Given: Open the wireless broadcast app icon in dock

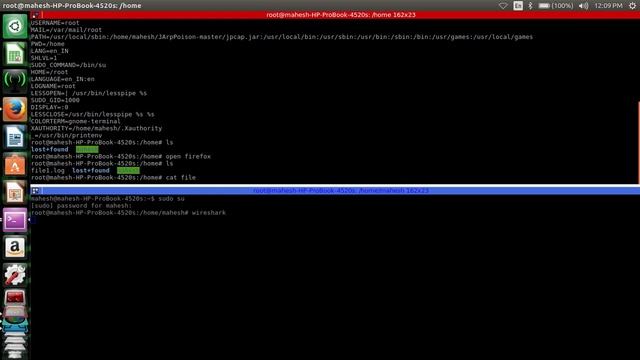Looking at the screenshot, I should point(15,81).
